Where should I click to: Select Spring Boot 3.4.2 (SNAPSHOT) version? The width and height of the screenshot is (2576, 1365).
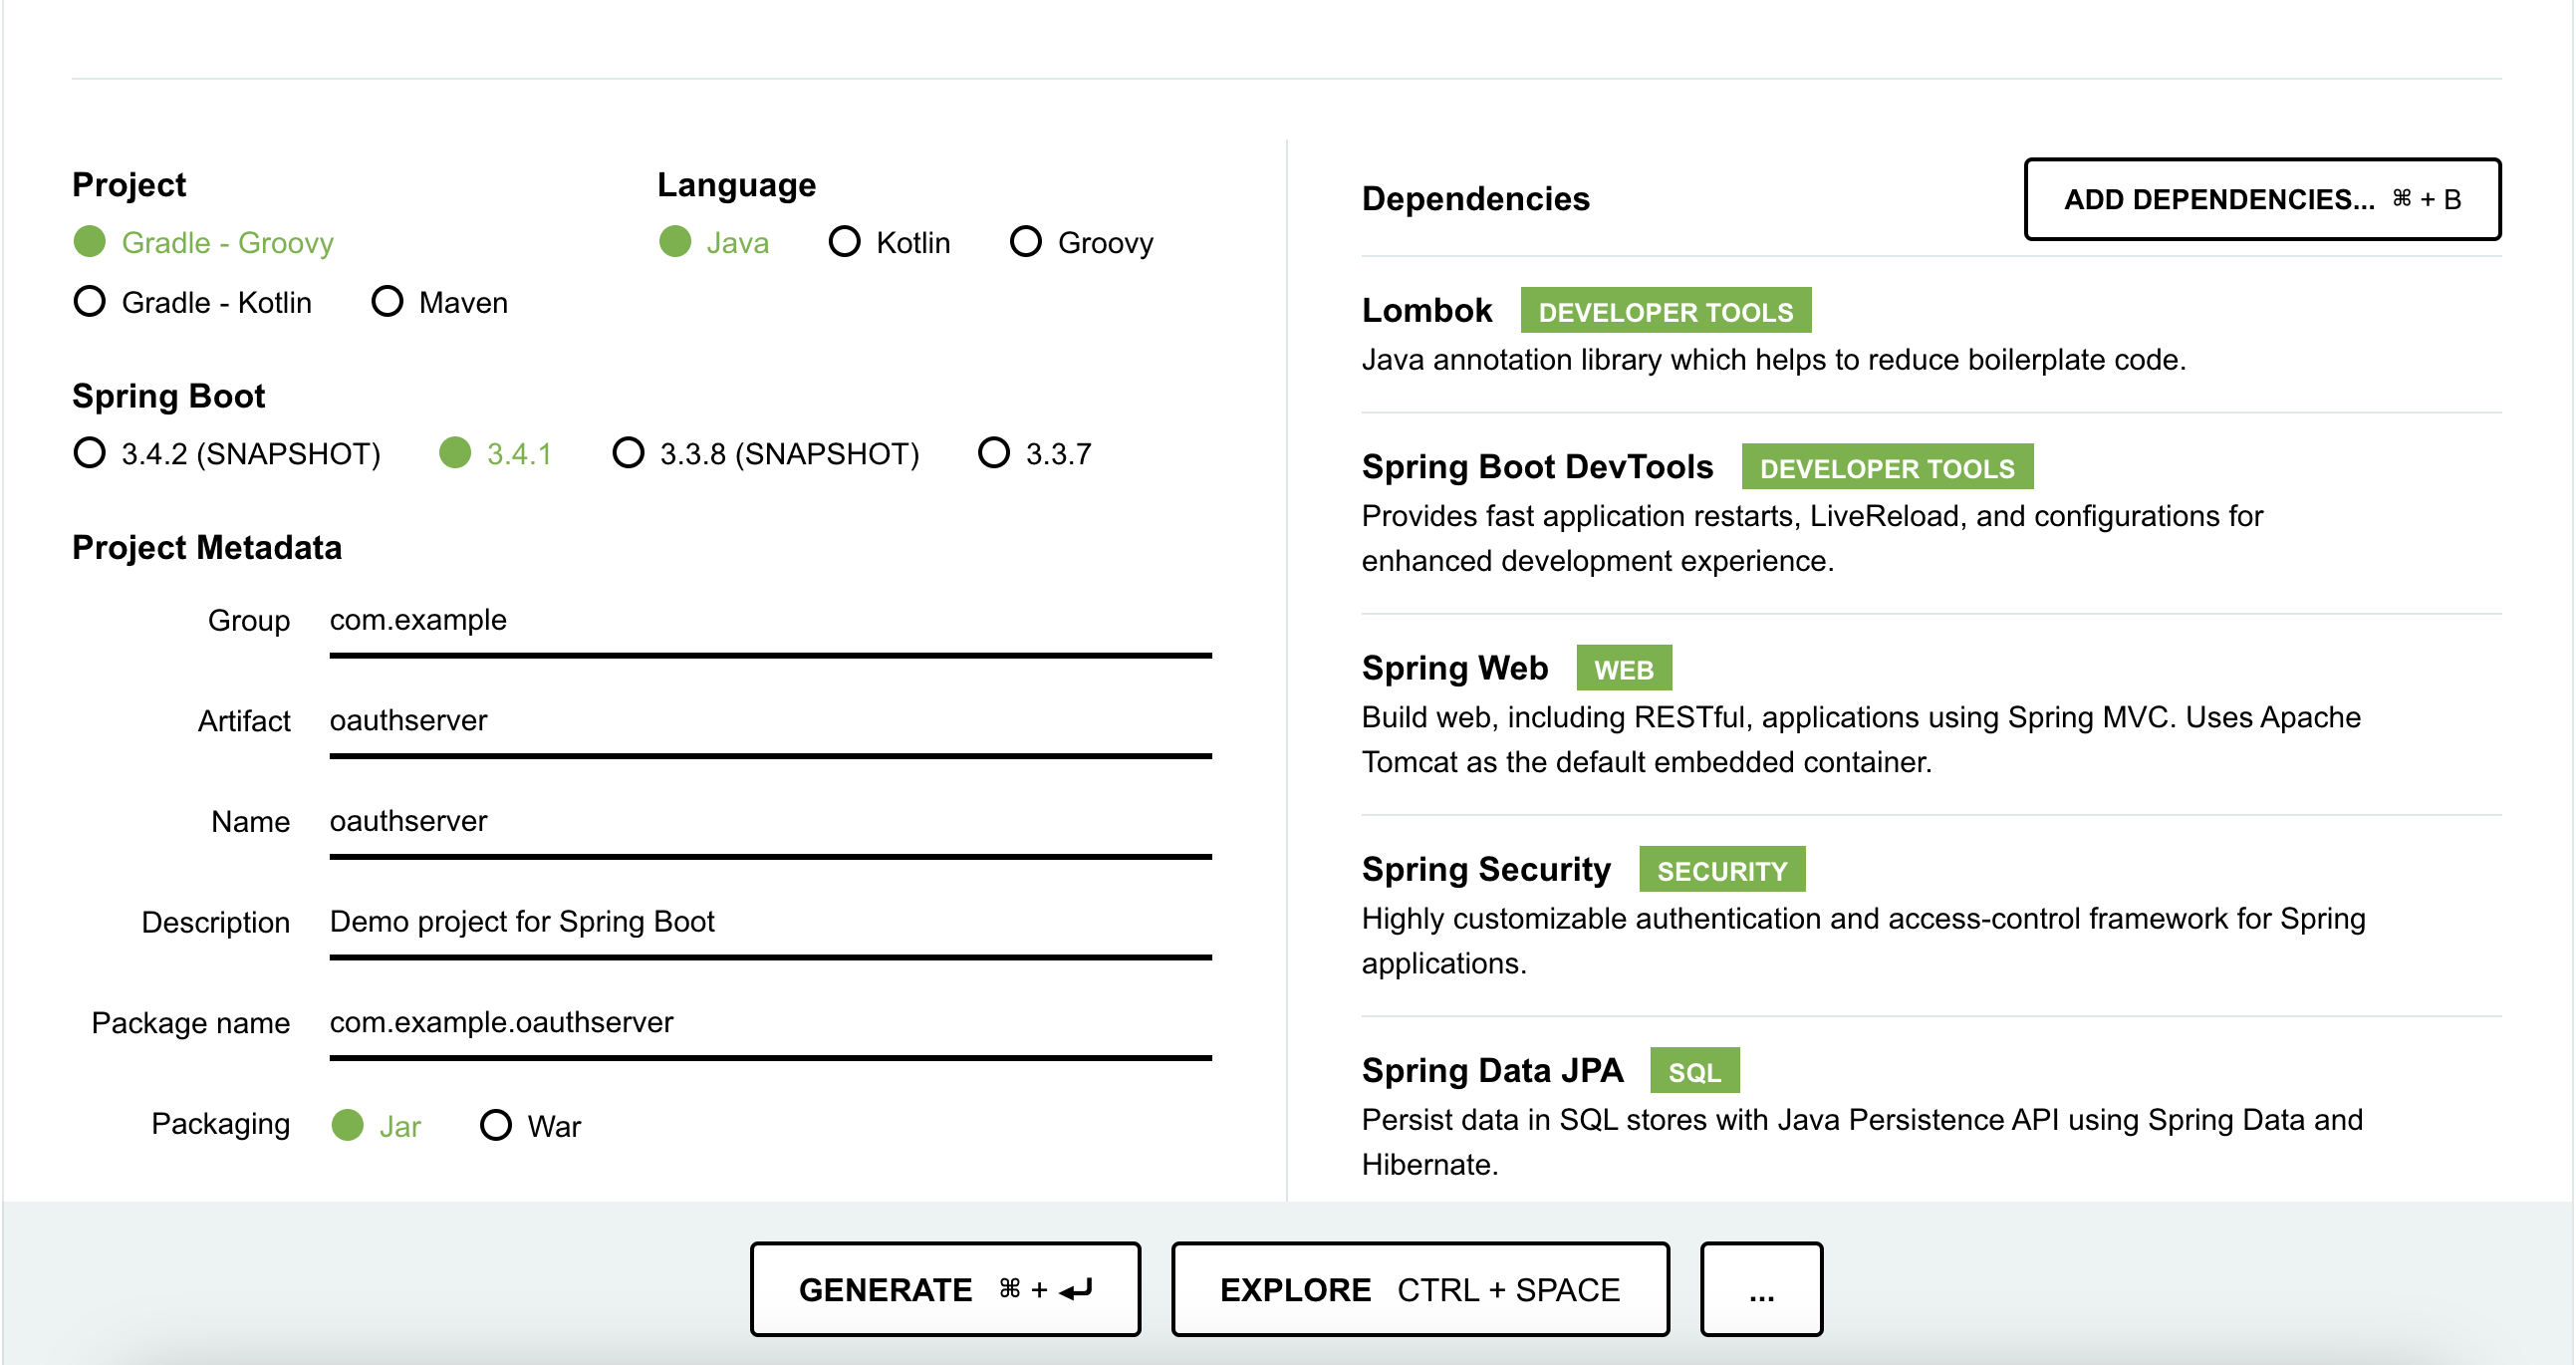click(x=90, y=453)
